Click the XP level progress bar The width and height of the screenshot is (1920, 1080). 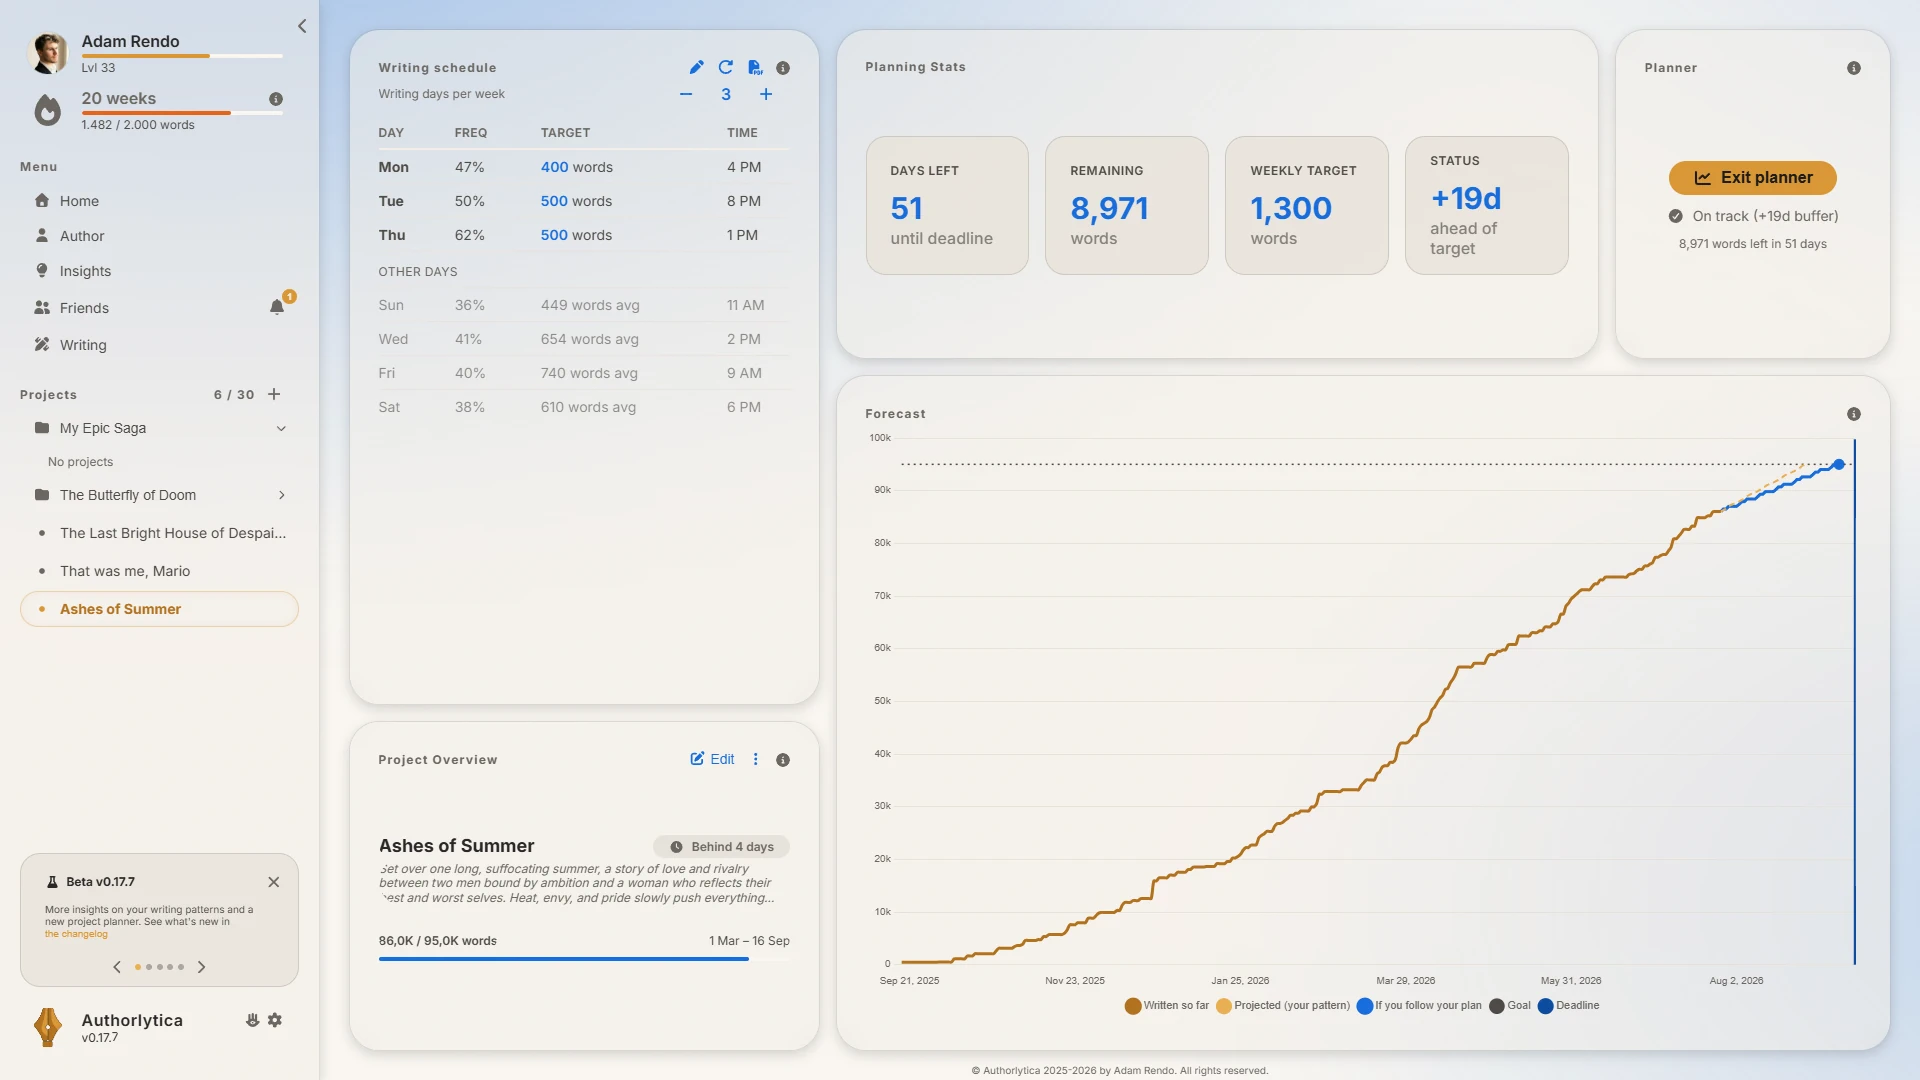pyautogui.click(x=182, y=56)
